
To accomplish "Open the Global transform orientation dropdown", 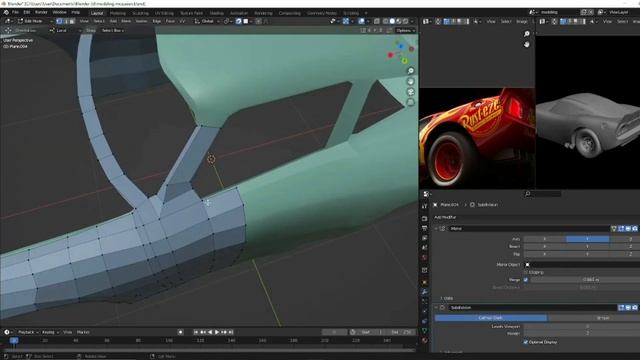I will [x=207, y=21].
